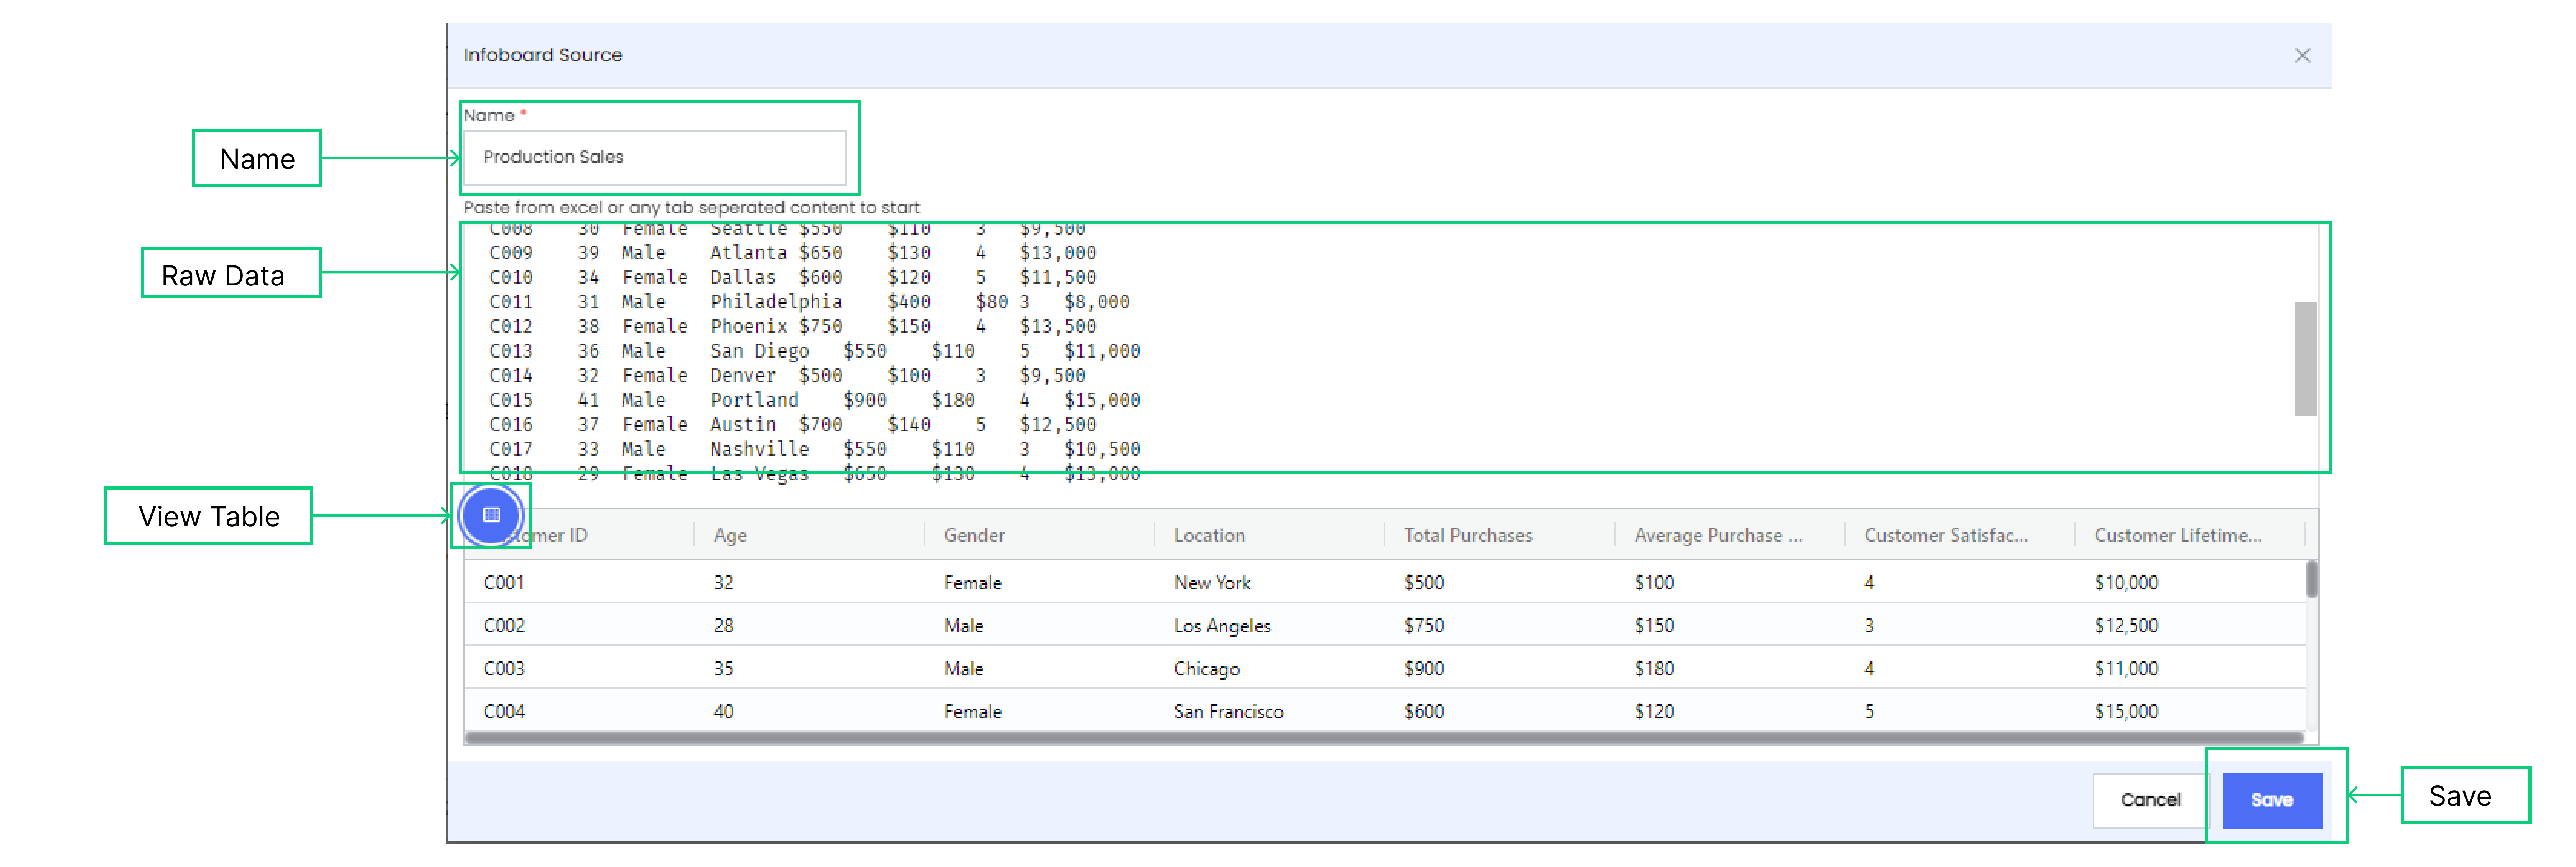Viewport: 2576px width, 867px height.
Task: Close the Infoboard Source dialog
Action: [x=2302, y=55]
